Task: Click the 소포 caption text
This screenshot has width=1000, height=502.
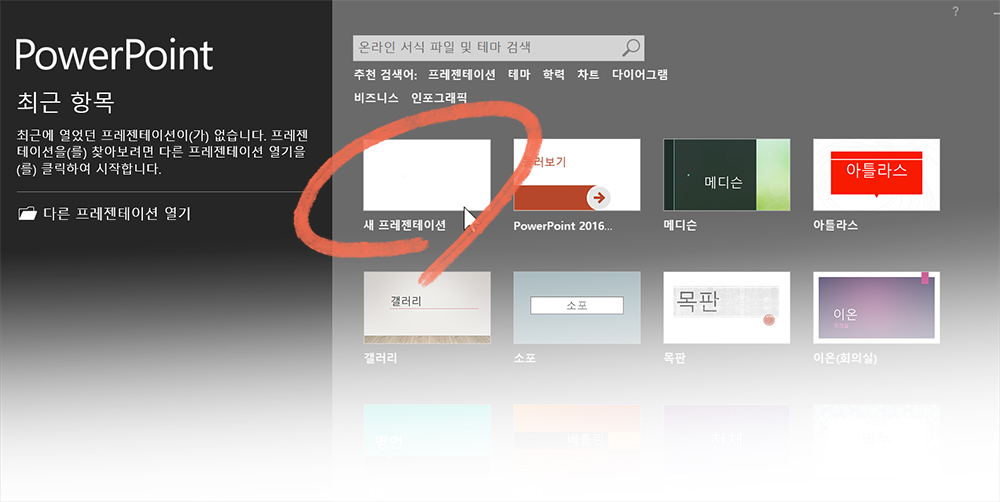Action: [x=524, y=358]
